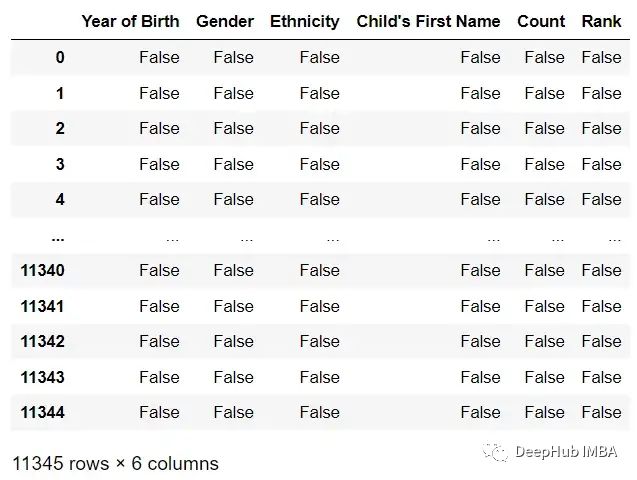Image resolution: width=637 pixels, height=480 pixels.
Task: Select the Rank column header
Action: click(x=601, y=22)
